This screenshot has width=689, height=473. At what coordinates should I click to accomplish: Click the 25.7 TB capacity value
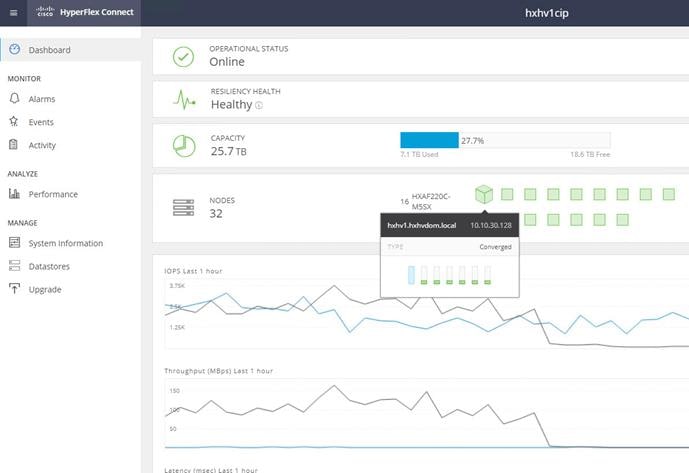(228, 151)
